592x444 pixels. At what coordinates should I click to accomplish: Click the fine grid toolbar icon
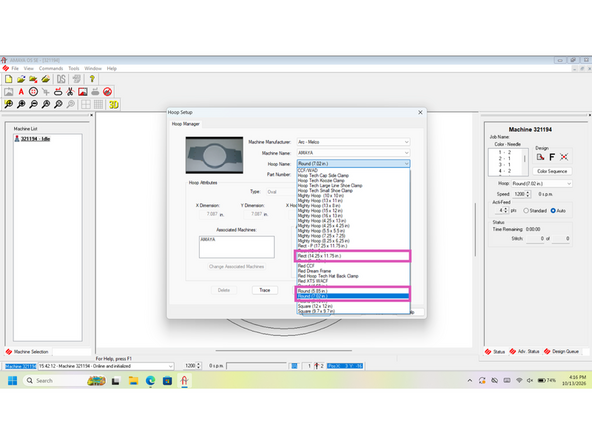pos(98,105)
